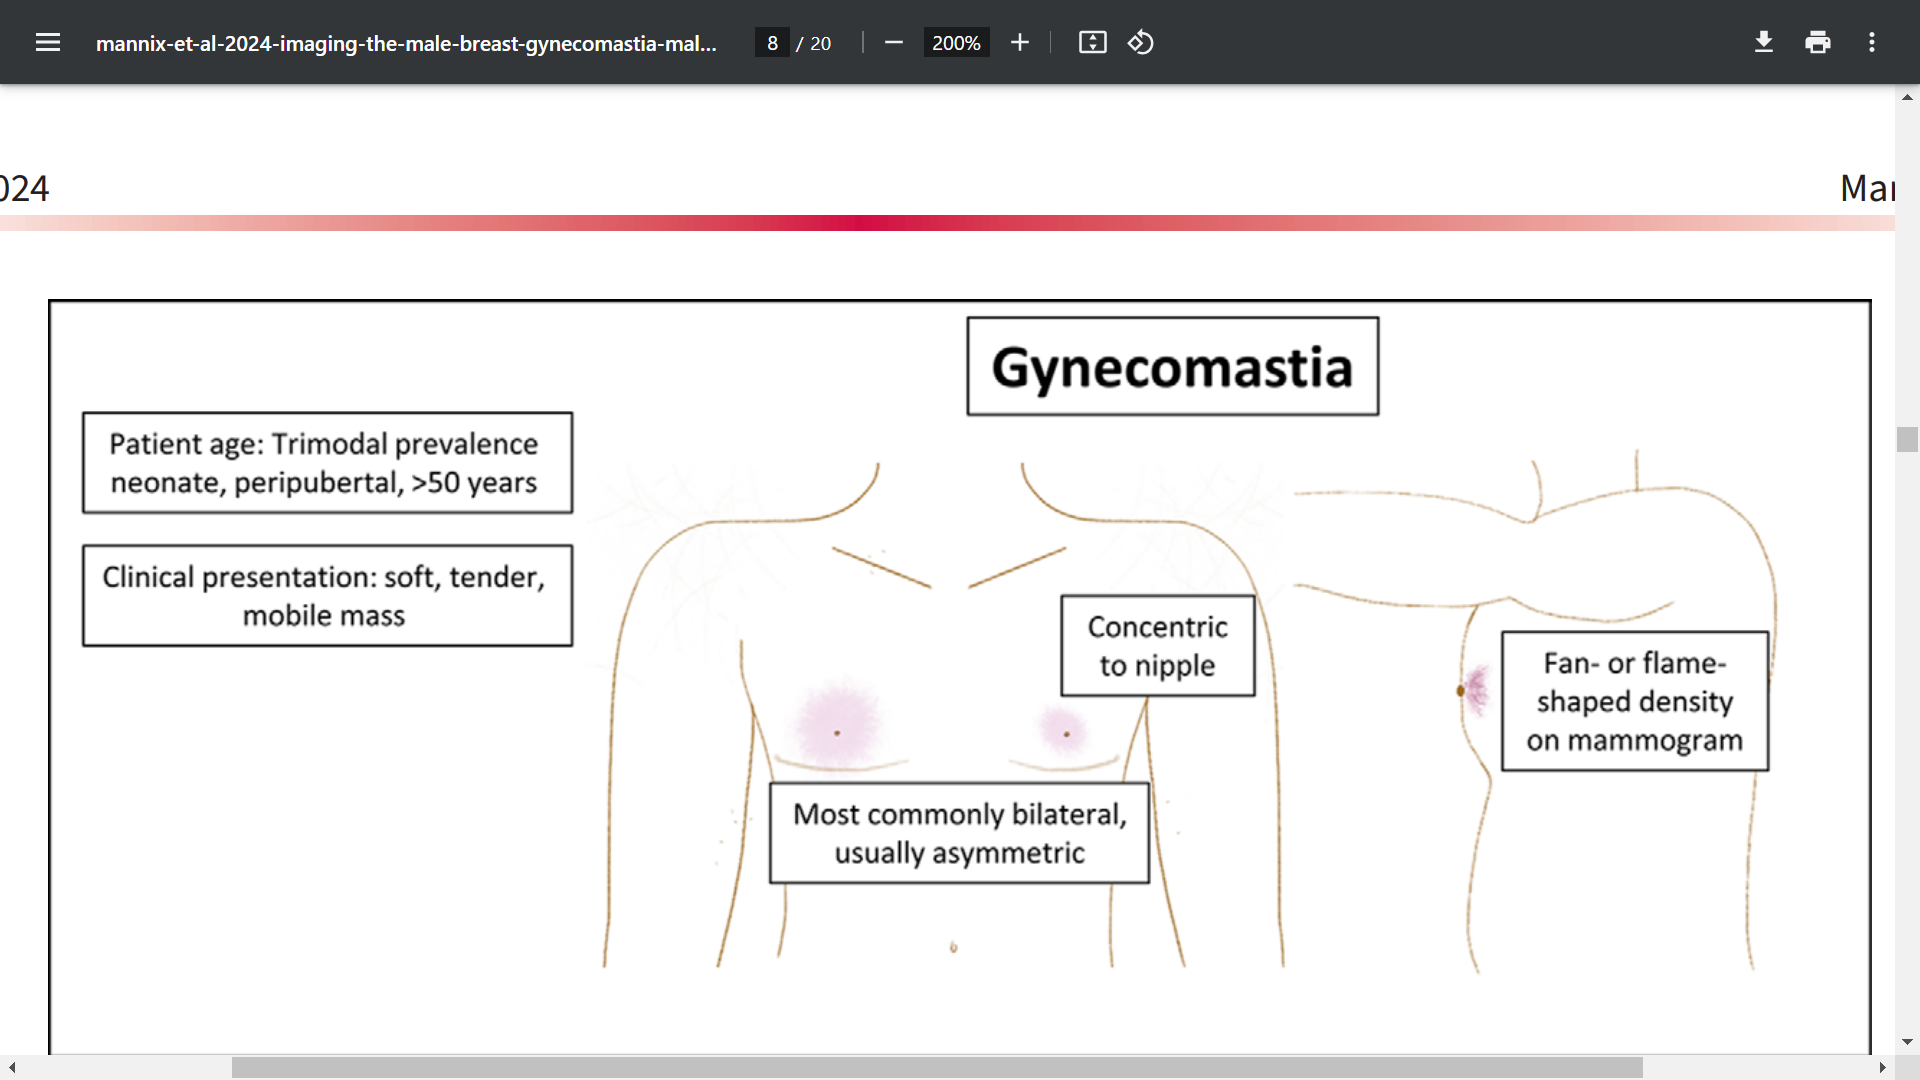1920x1080 pixels.
Task: Click the 'Clinical presentation' text box
Action: 327,596
